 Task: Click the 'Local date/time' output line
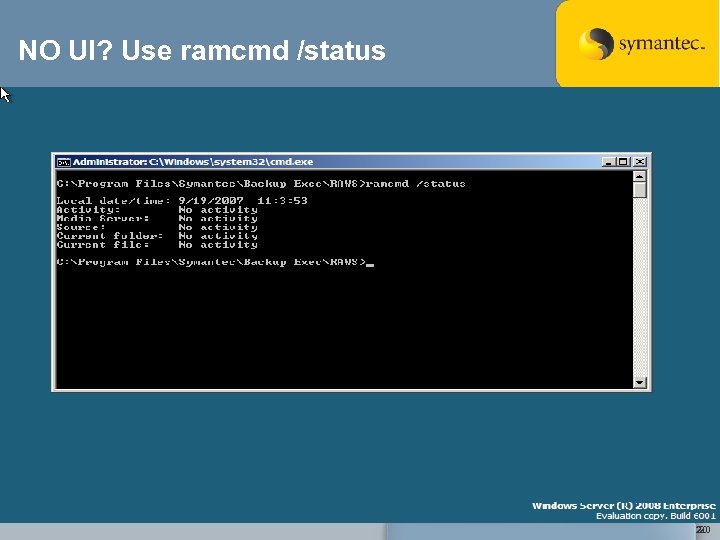(x=182, y=201)
